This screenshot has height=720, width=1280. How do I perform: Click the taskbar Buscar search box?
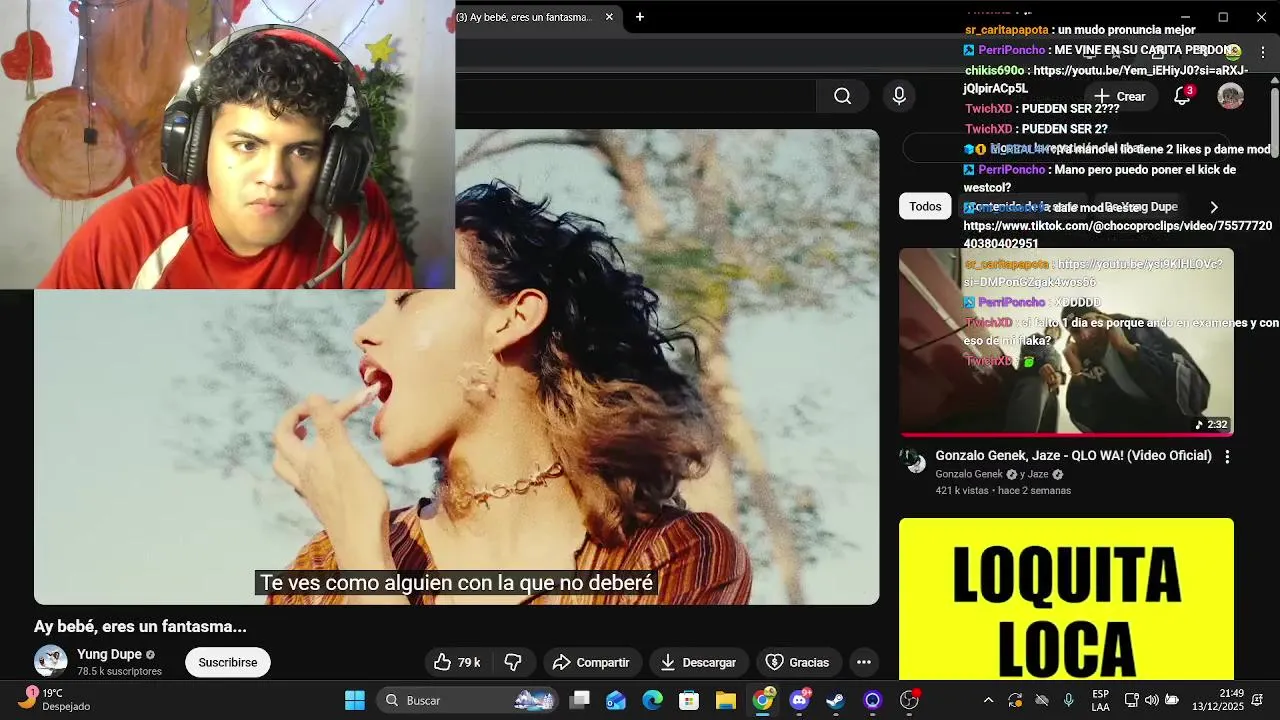pos(469,700)
